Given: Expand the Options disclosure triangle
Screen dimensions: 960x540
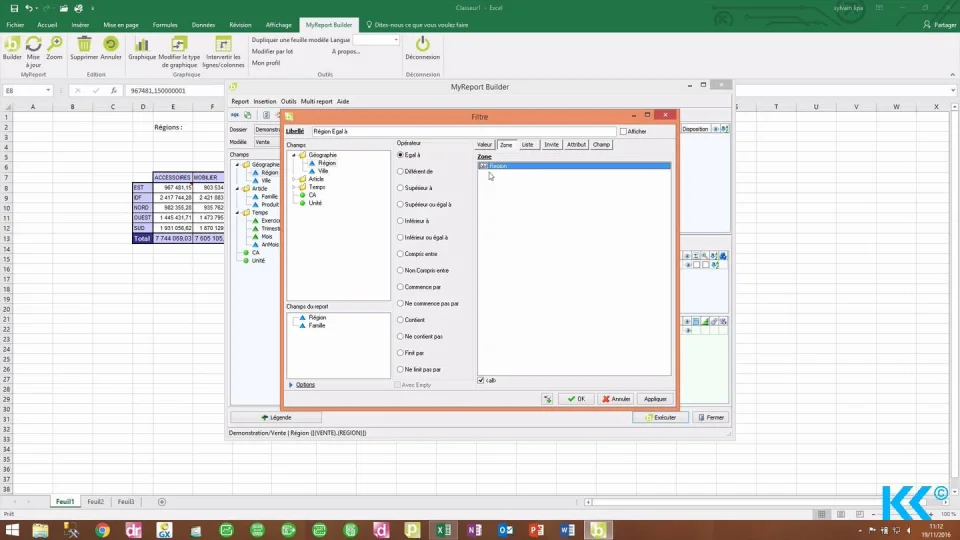Looking at the screenshot, I should [291, 385].
